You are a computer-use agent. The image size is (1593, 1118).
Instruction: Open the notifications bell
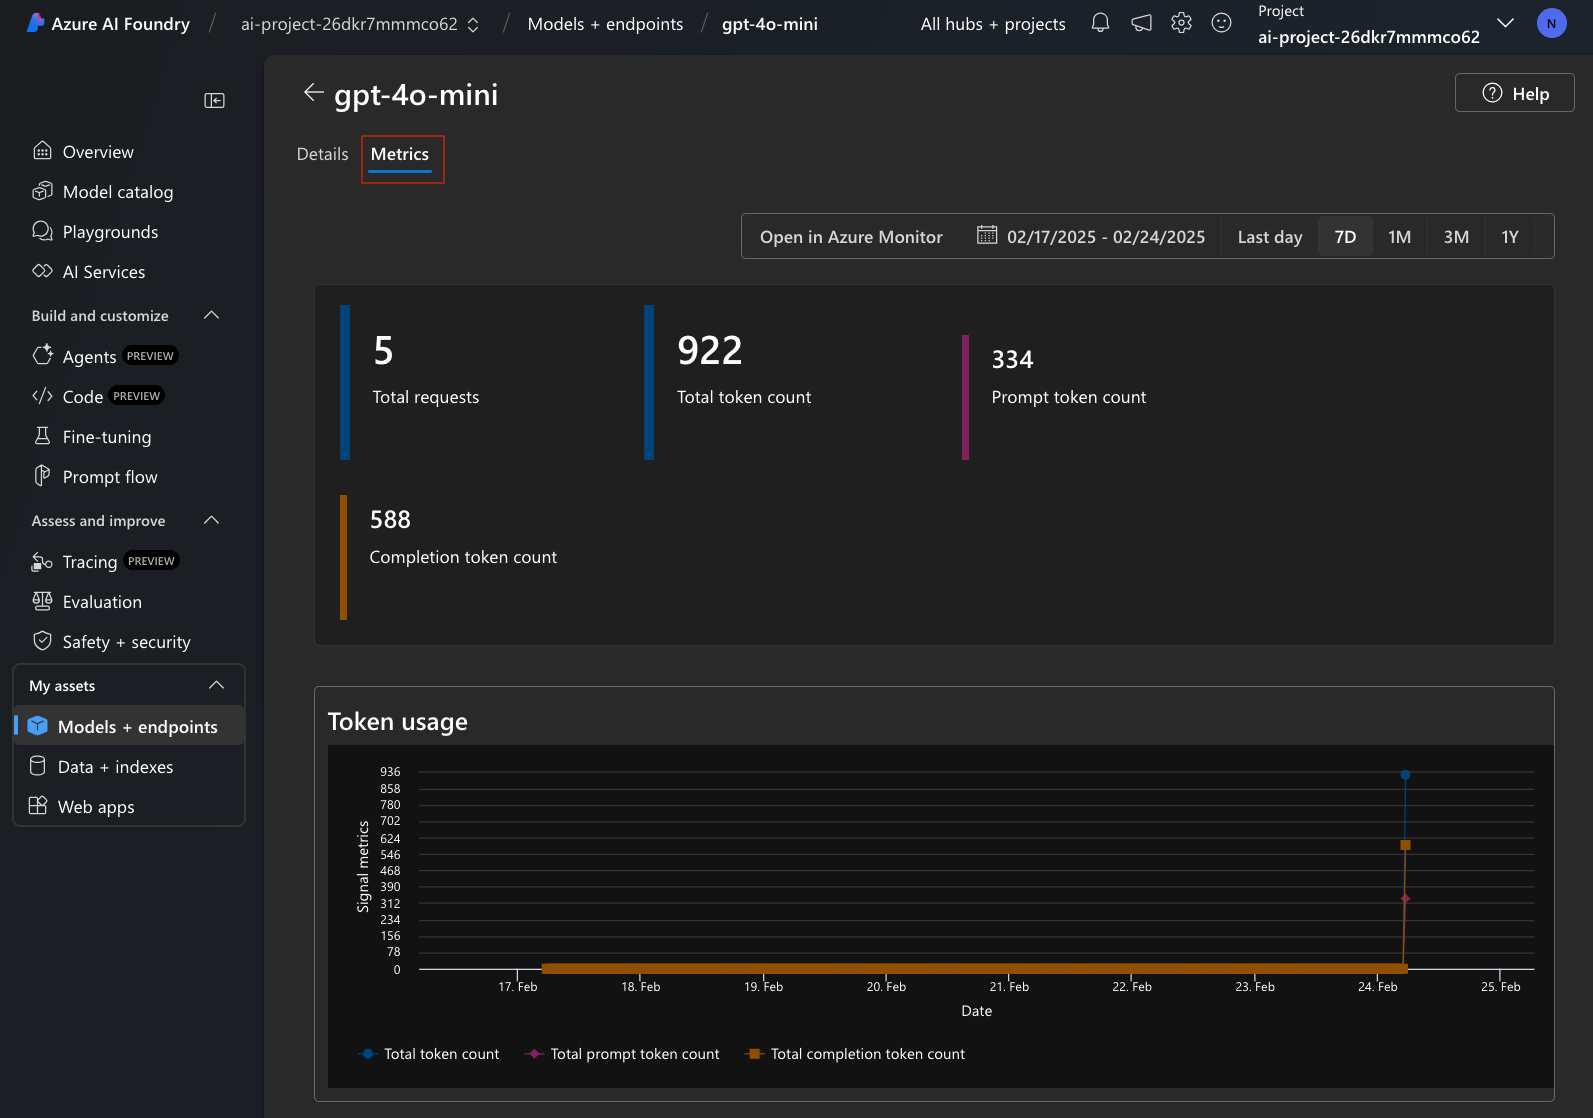pos(1100,23)
